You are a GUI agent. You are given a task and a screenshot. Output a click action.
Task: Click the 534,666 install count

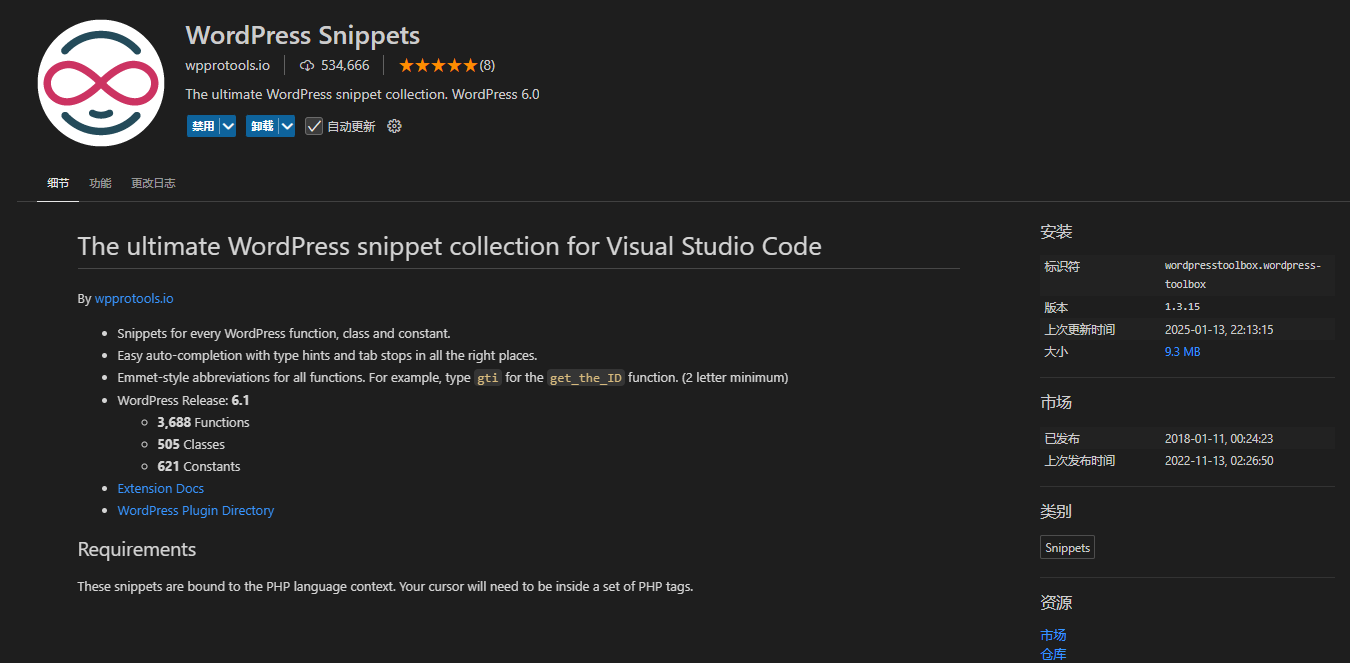click(x=345, y=65)
